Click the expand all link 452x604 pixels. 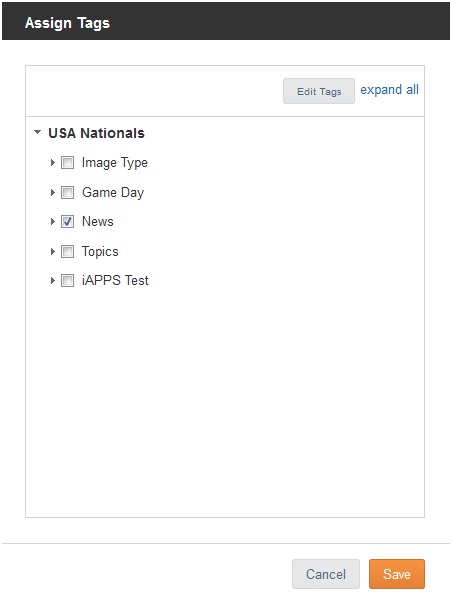tap(389, 90)
